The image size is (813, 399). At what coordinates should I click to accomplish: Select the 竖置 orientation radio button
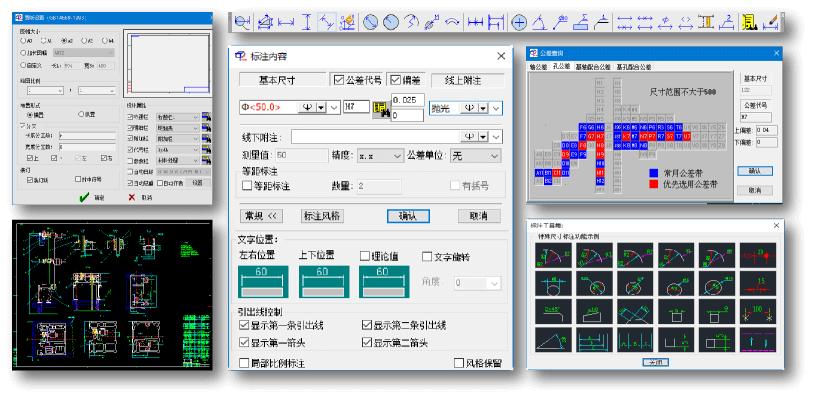point(81,114)
